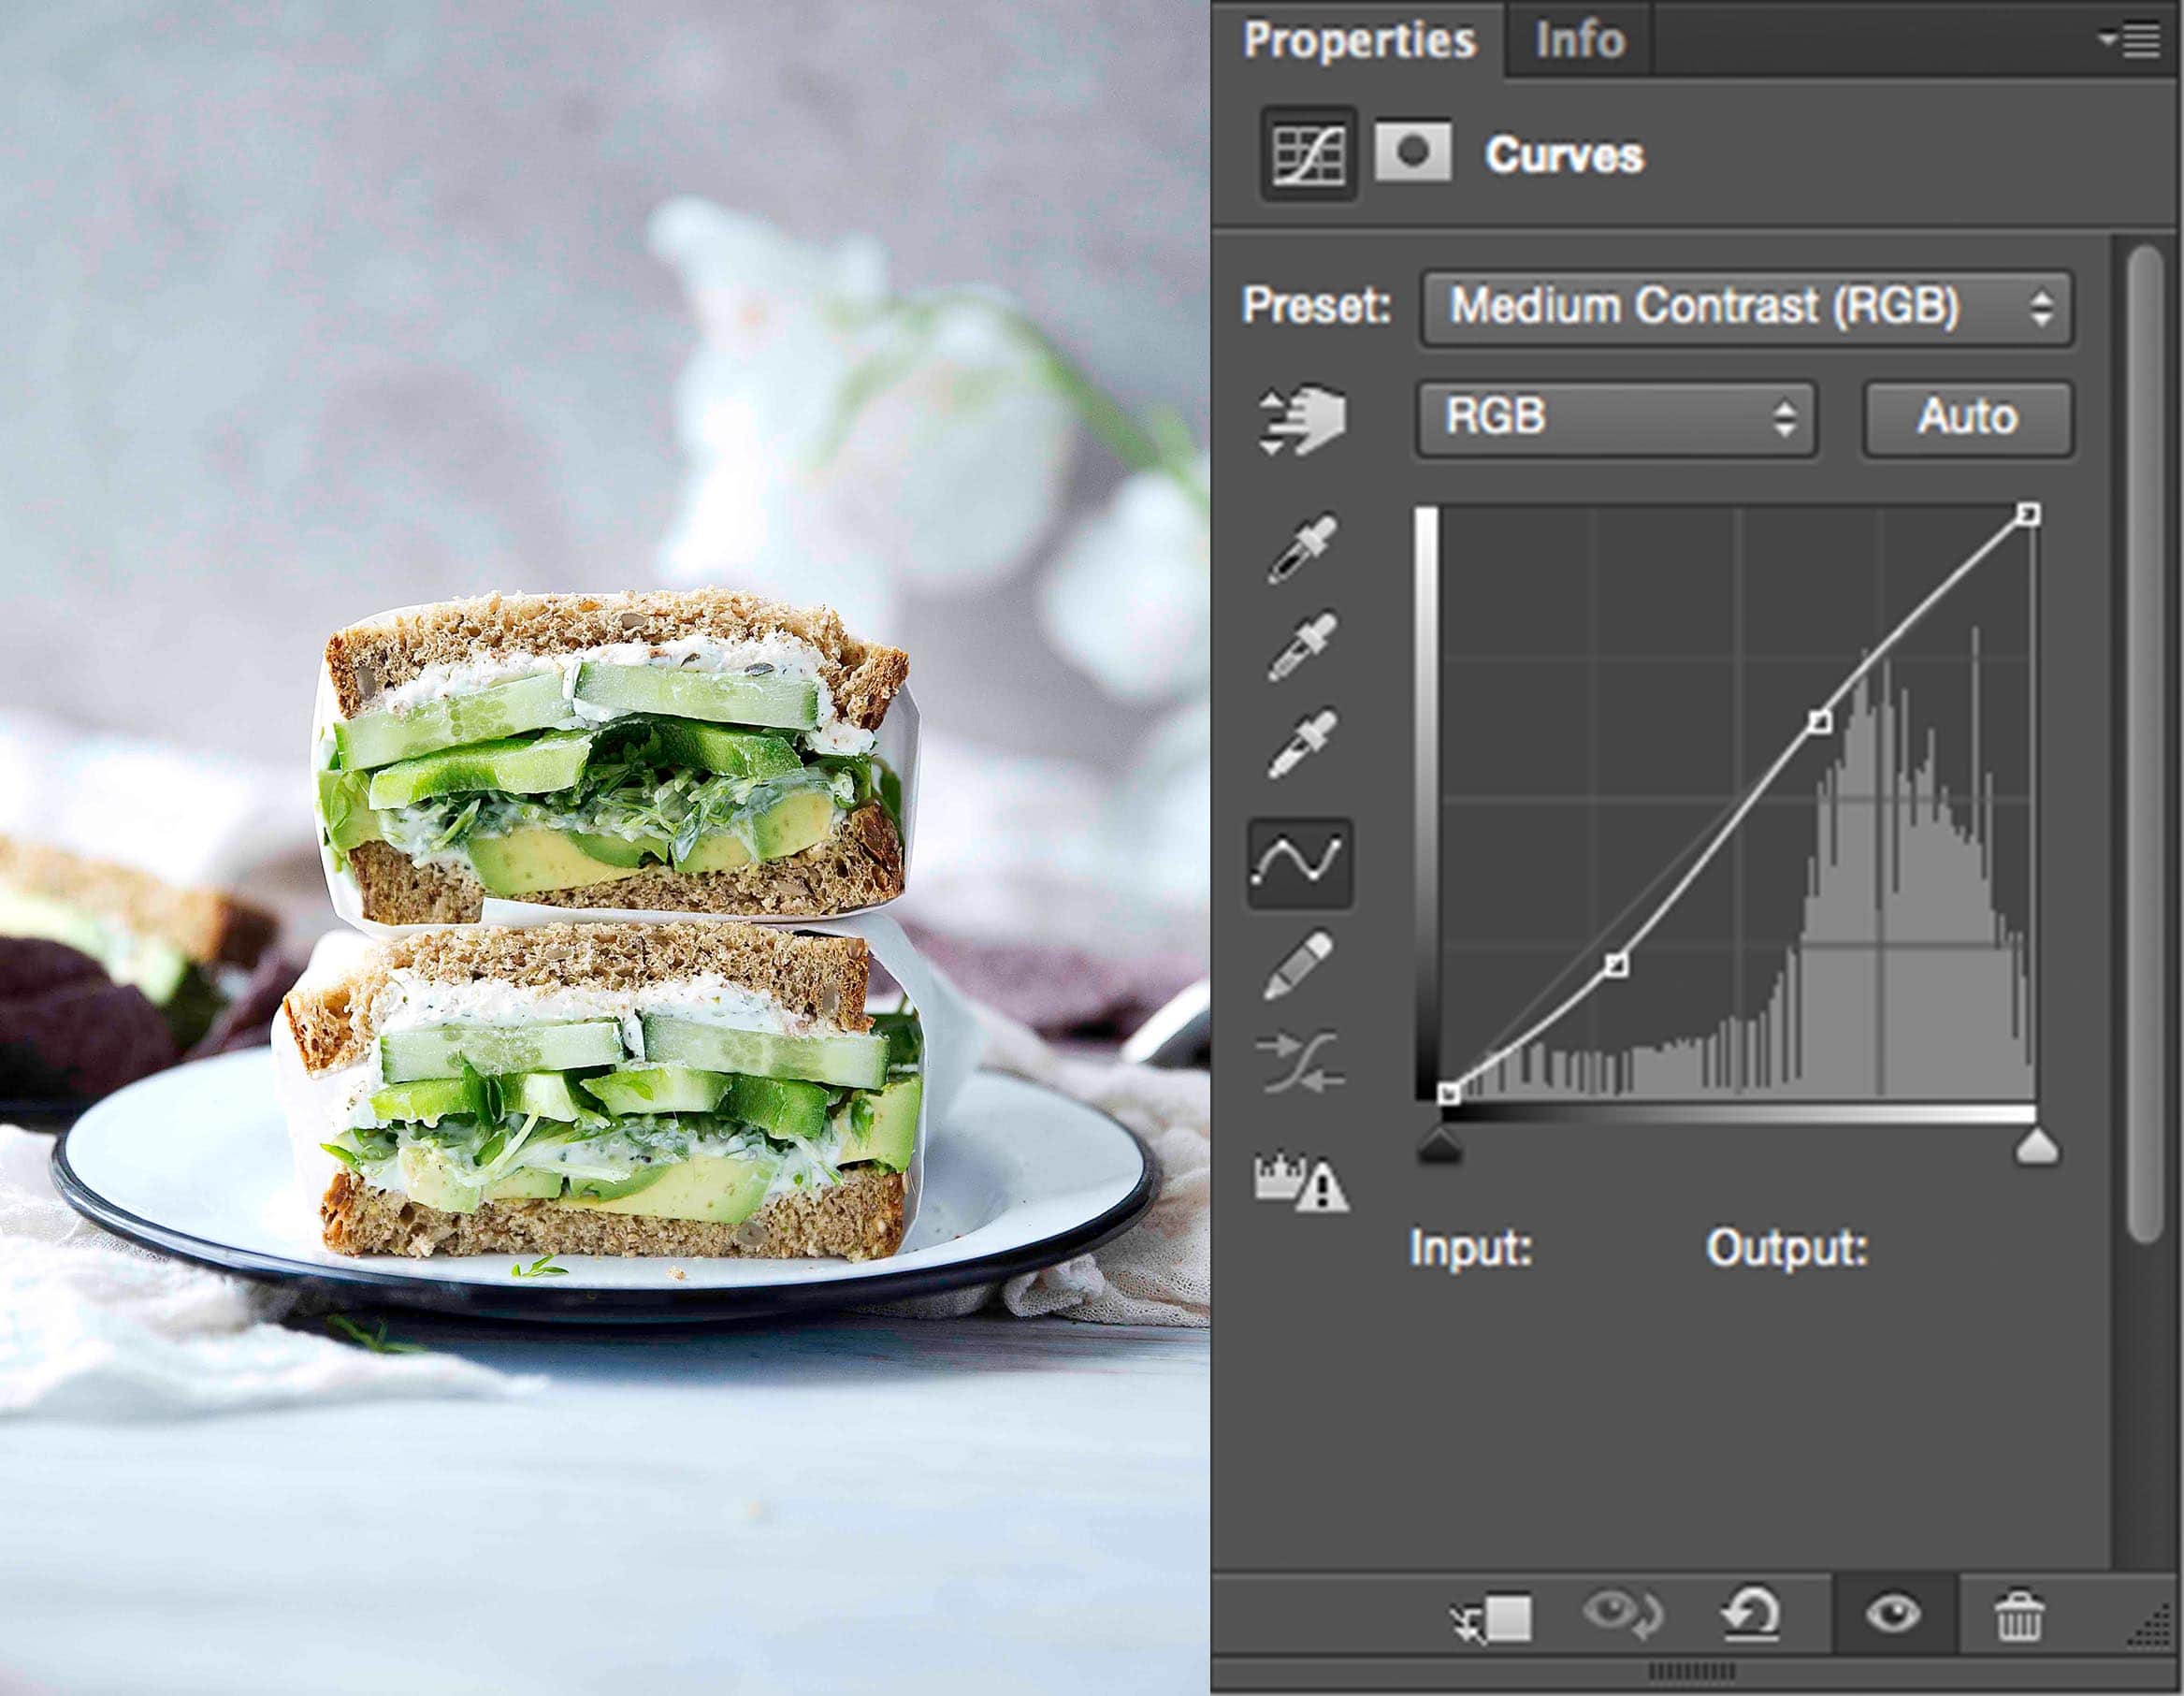Open the Preset Medium Contrast dropdown
The height and width of the screenshot is (1696, 2184).
[x=1746, y=307]
